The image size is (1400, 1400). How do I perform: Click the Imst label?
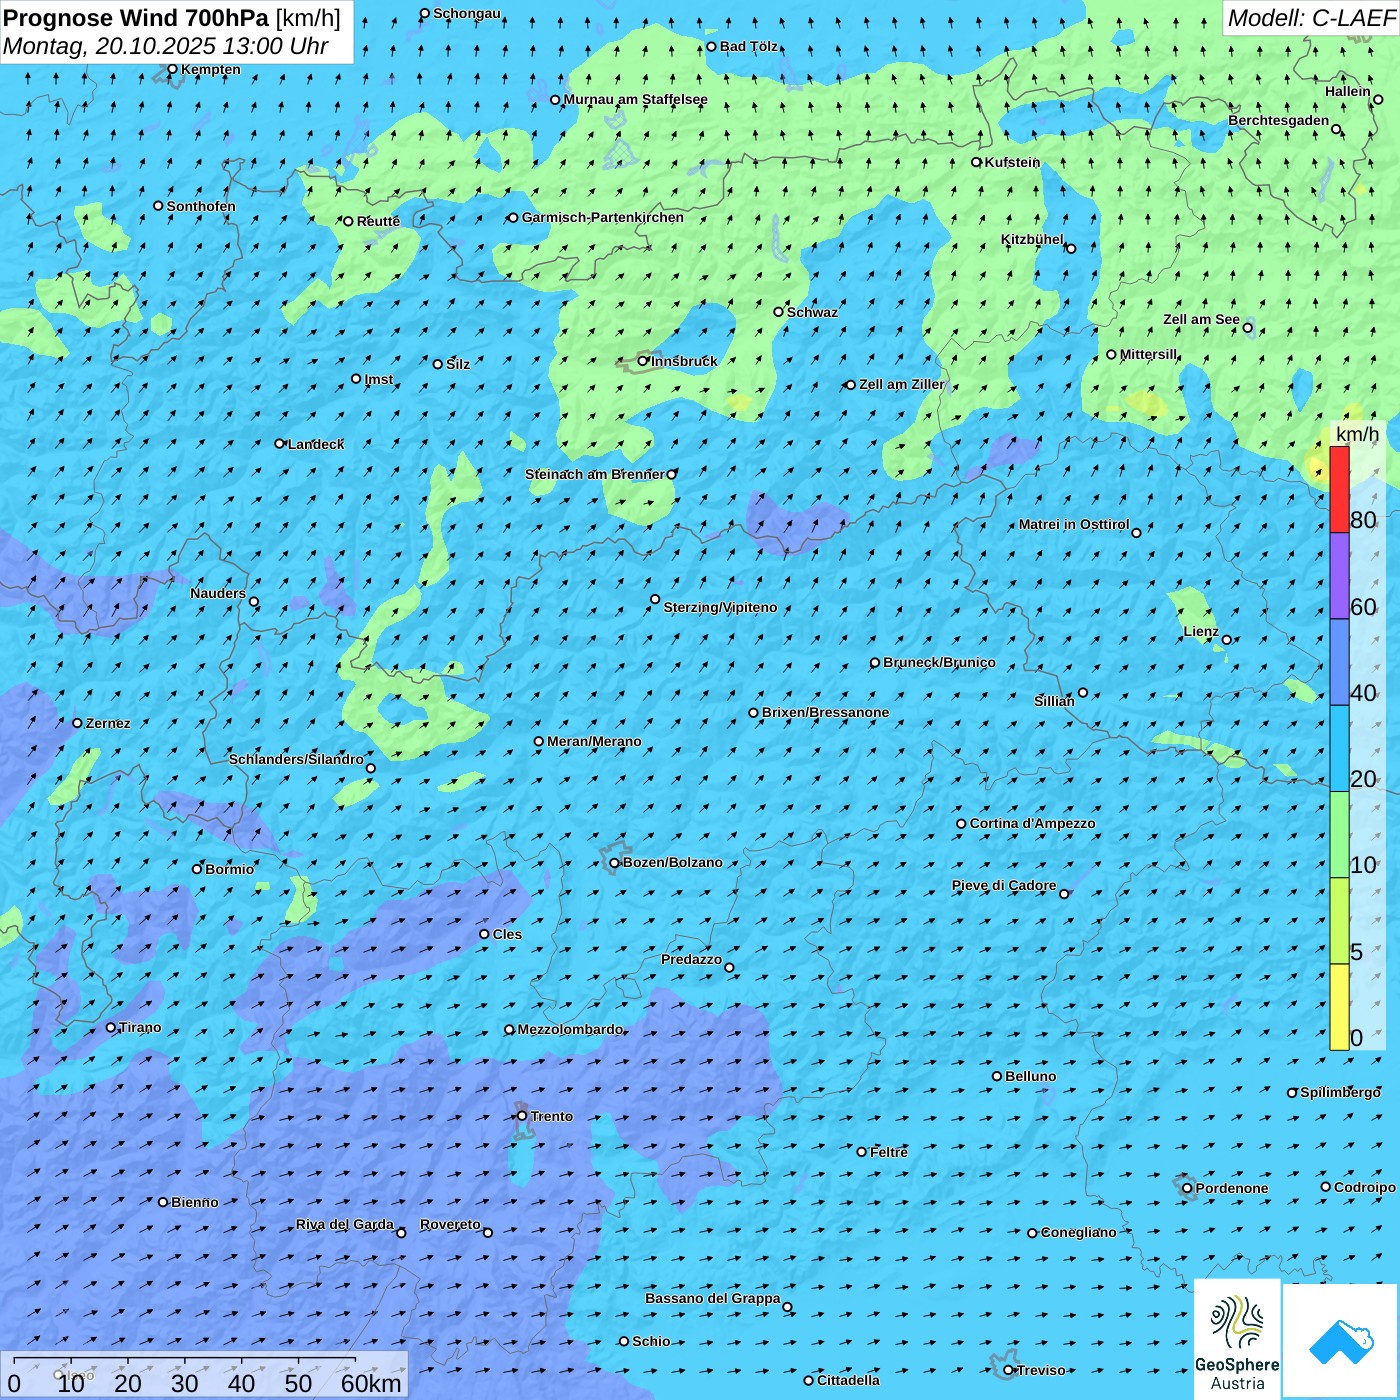click(378, 379)
